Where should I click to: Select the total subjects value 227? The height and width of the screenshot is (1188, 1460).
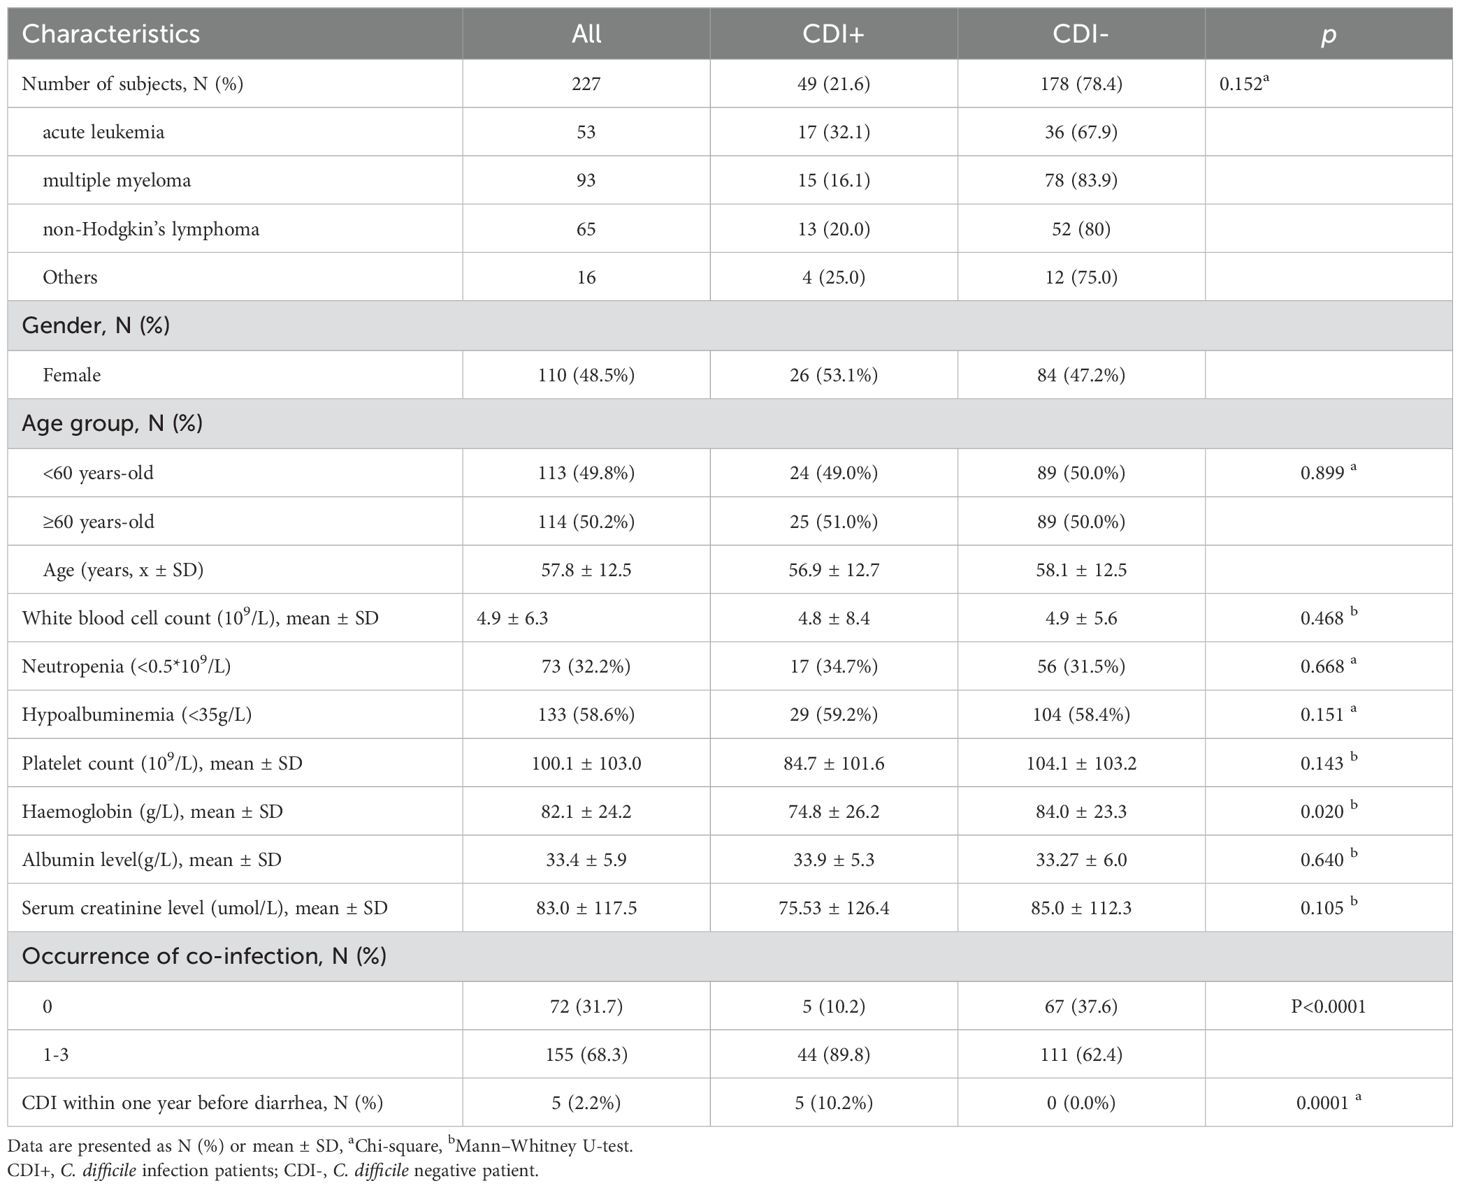(586, 84)
